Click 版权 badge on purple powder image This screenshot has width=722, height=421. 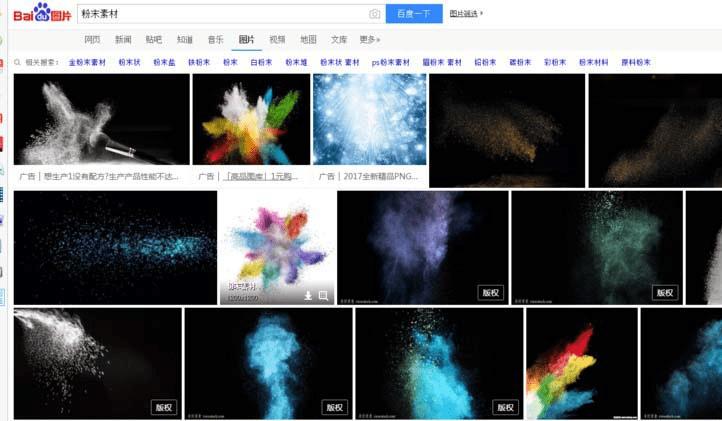[x=490, y=292]
